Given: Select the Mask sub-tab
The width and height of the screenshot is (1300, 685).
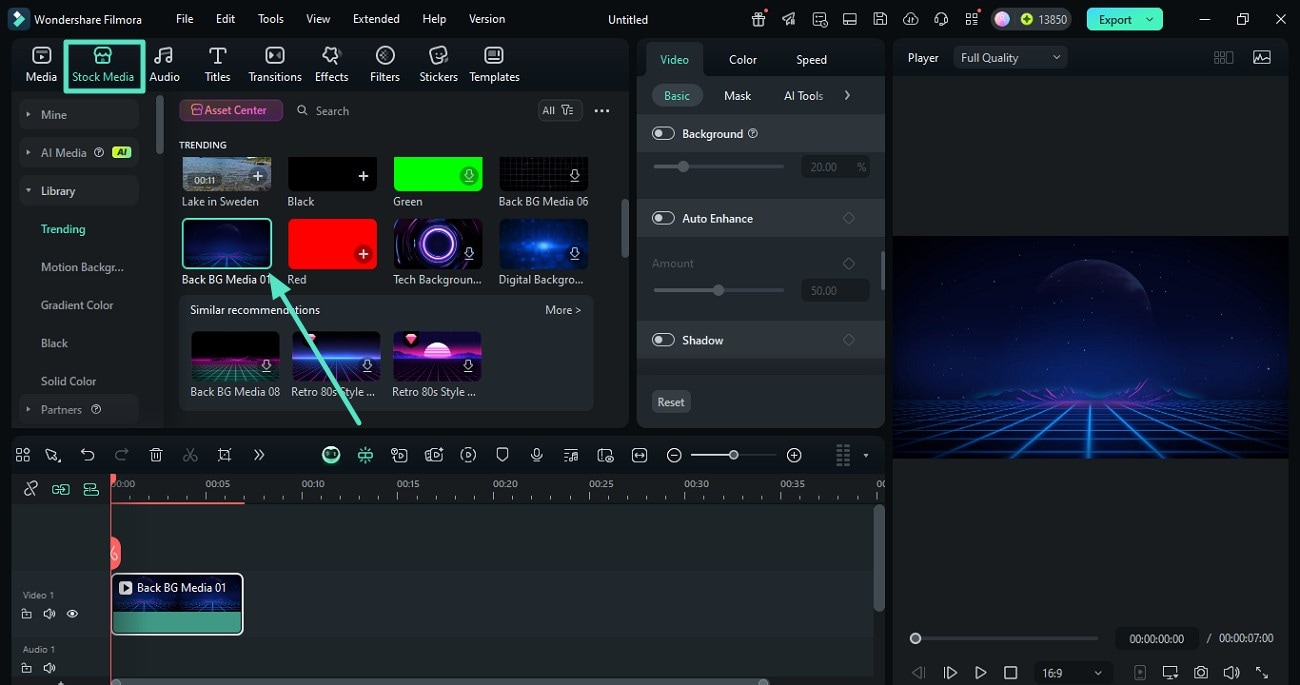Looking at the screenshot, I should pos(737,96).
